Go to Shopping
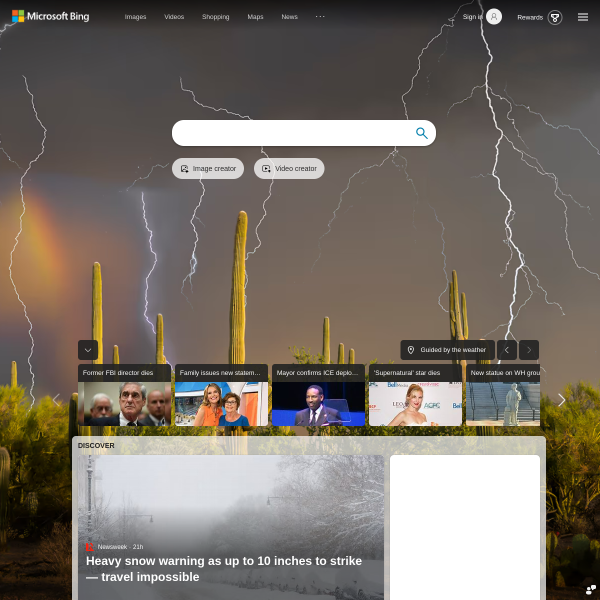The height and width of the screenshot is (600, 600). 216,17
